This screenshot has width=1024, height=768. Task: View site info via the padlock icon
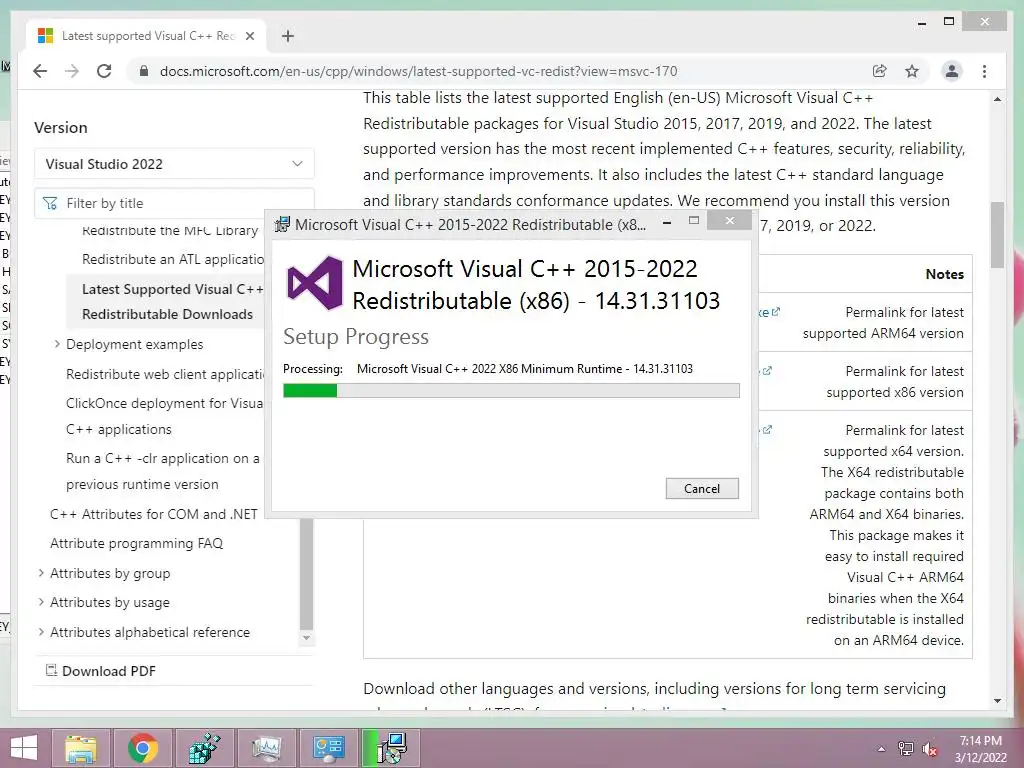coord(144,71)
